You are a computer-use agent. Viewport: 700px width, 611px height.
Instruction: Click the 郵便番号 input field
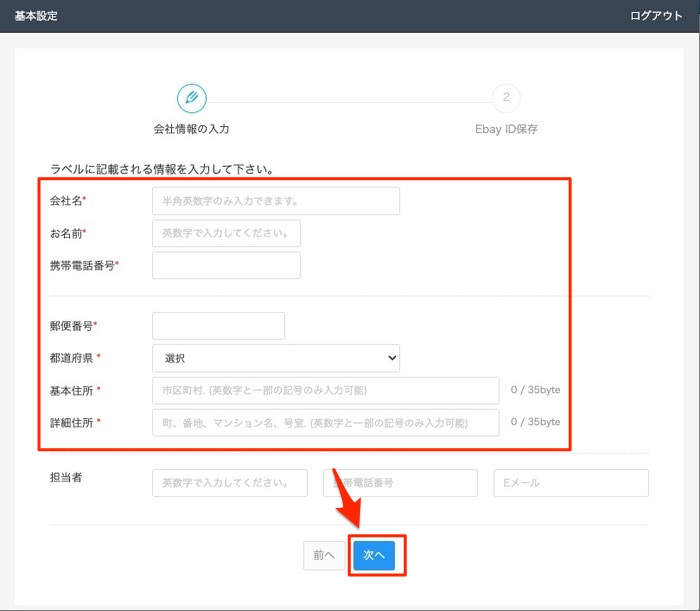pos(218,326)
